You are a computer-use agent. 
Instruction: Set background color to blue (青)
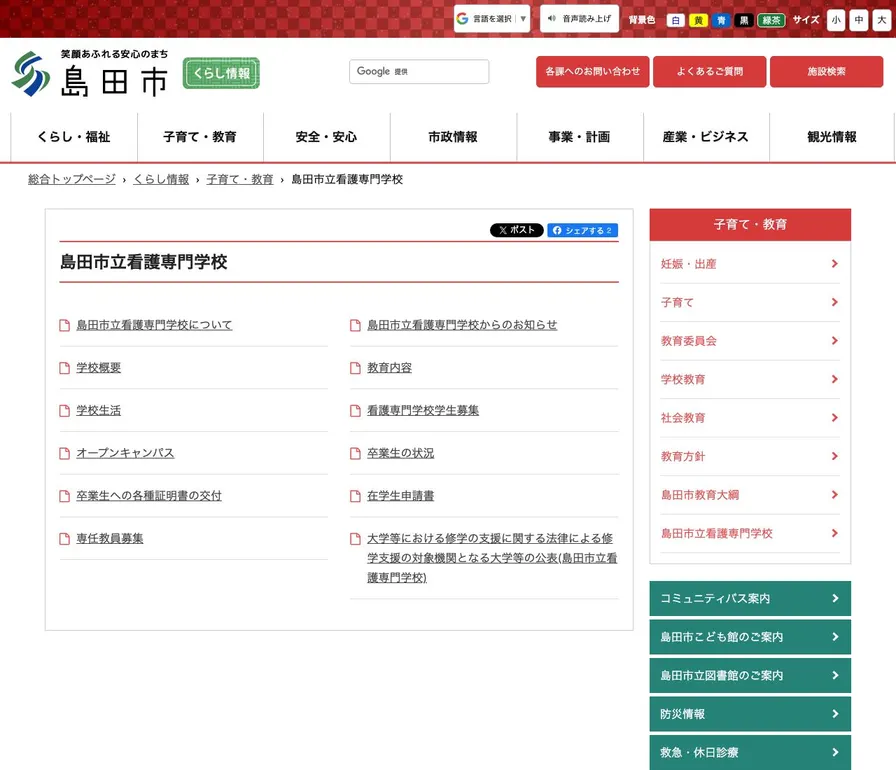(x=721, y=21)
